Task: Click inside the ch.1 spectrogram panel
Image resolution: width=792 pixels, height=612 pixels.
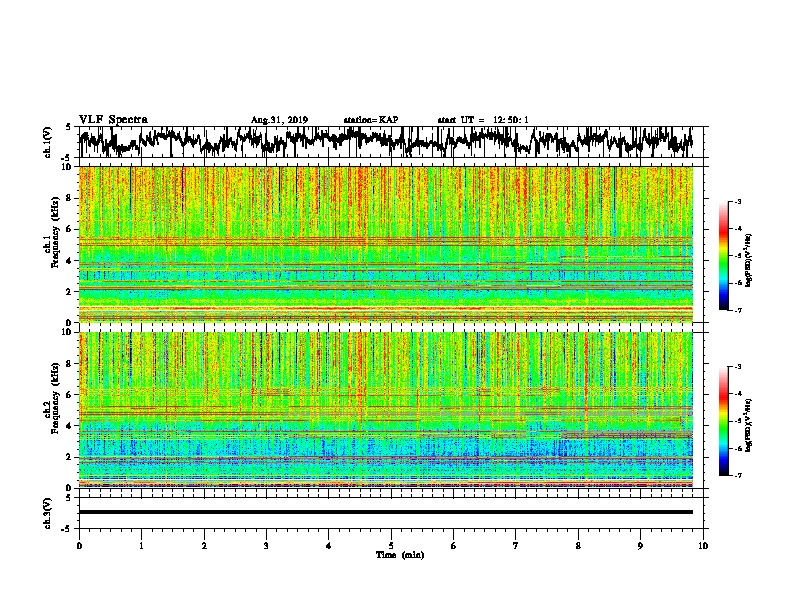Action: [386, 244]
